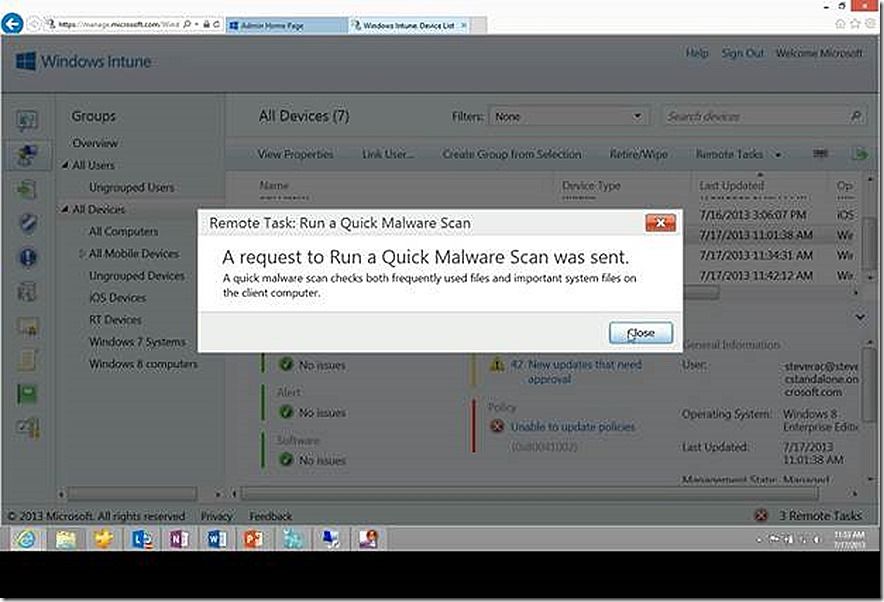
Task: Select iOS Devices in the tree
Action: pyautogui.click(x=117, y=298)
